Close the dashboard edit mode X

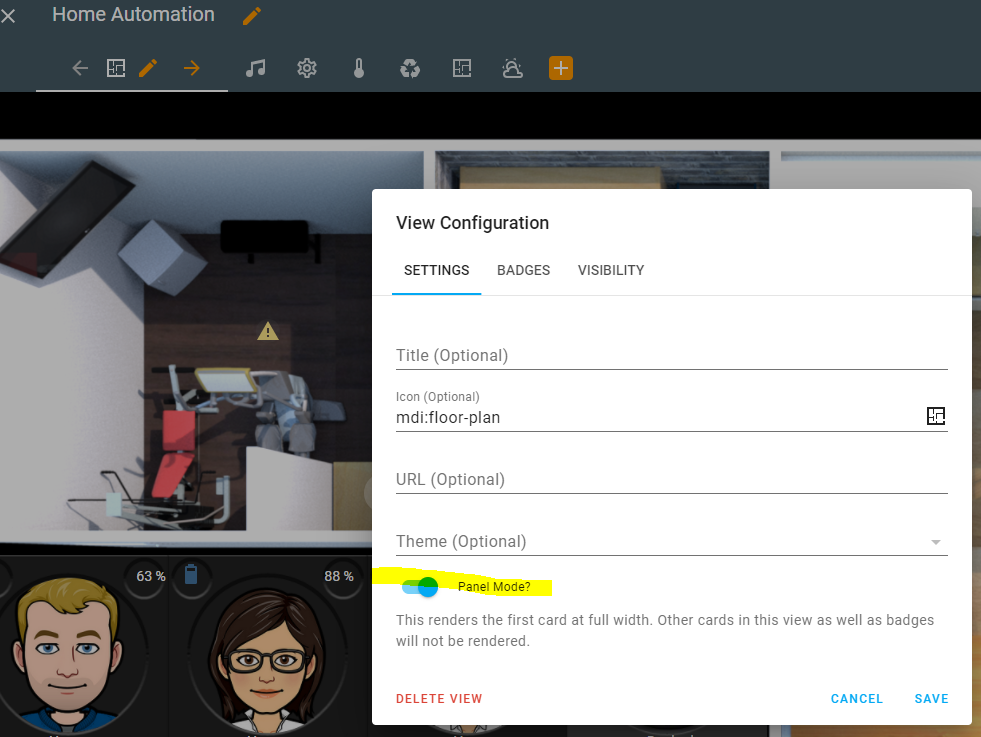coord(8,16)
